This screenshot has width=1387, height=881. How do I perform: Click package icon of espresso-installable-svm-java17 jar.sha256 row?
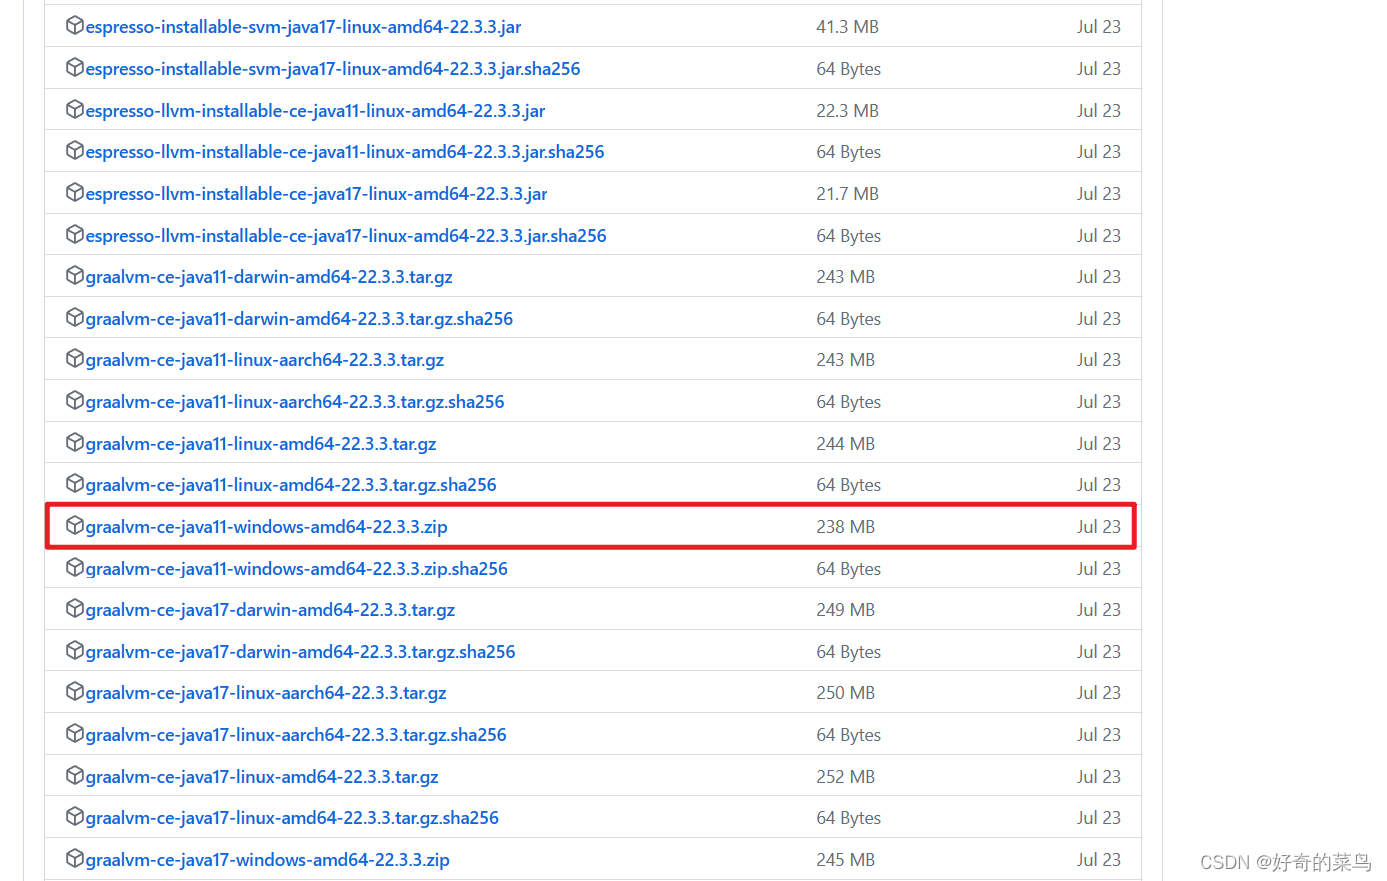click(x=74, y=67)
